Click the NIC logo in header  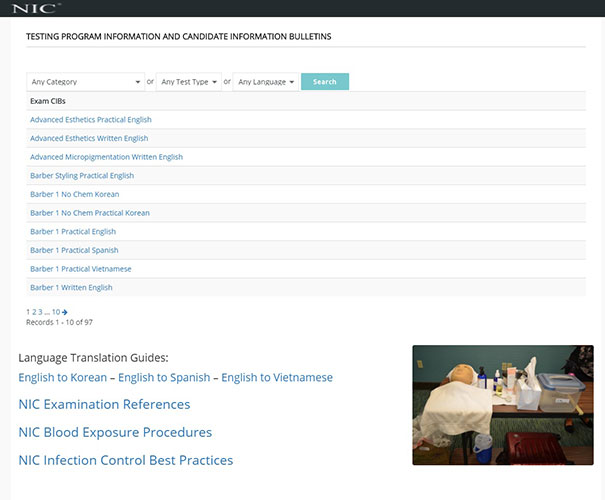tap(36, 7)
